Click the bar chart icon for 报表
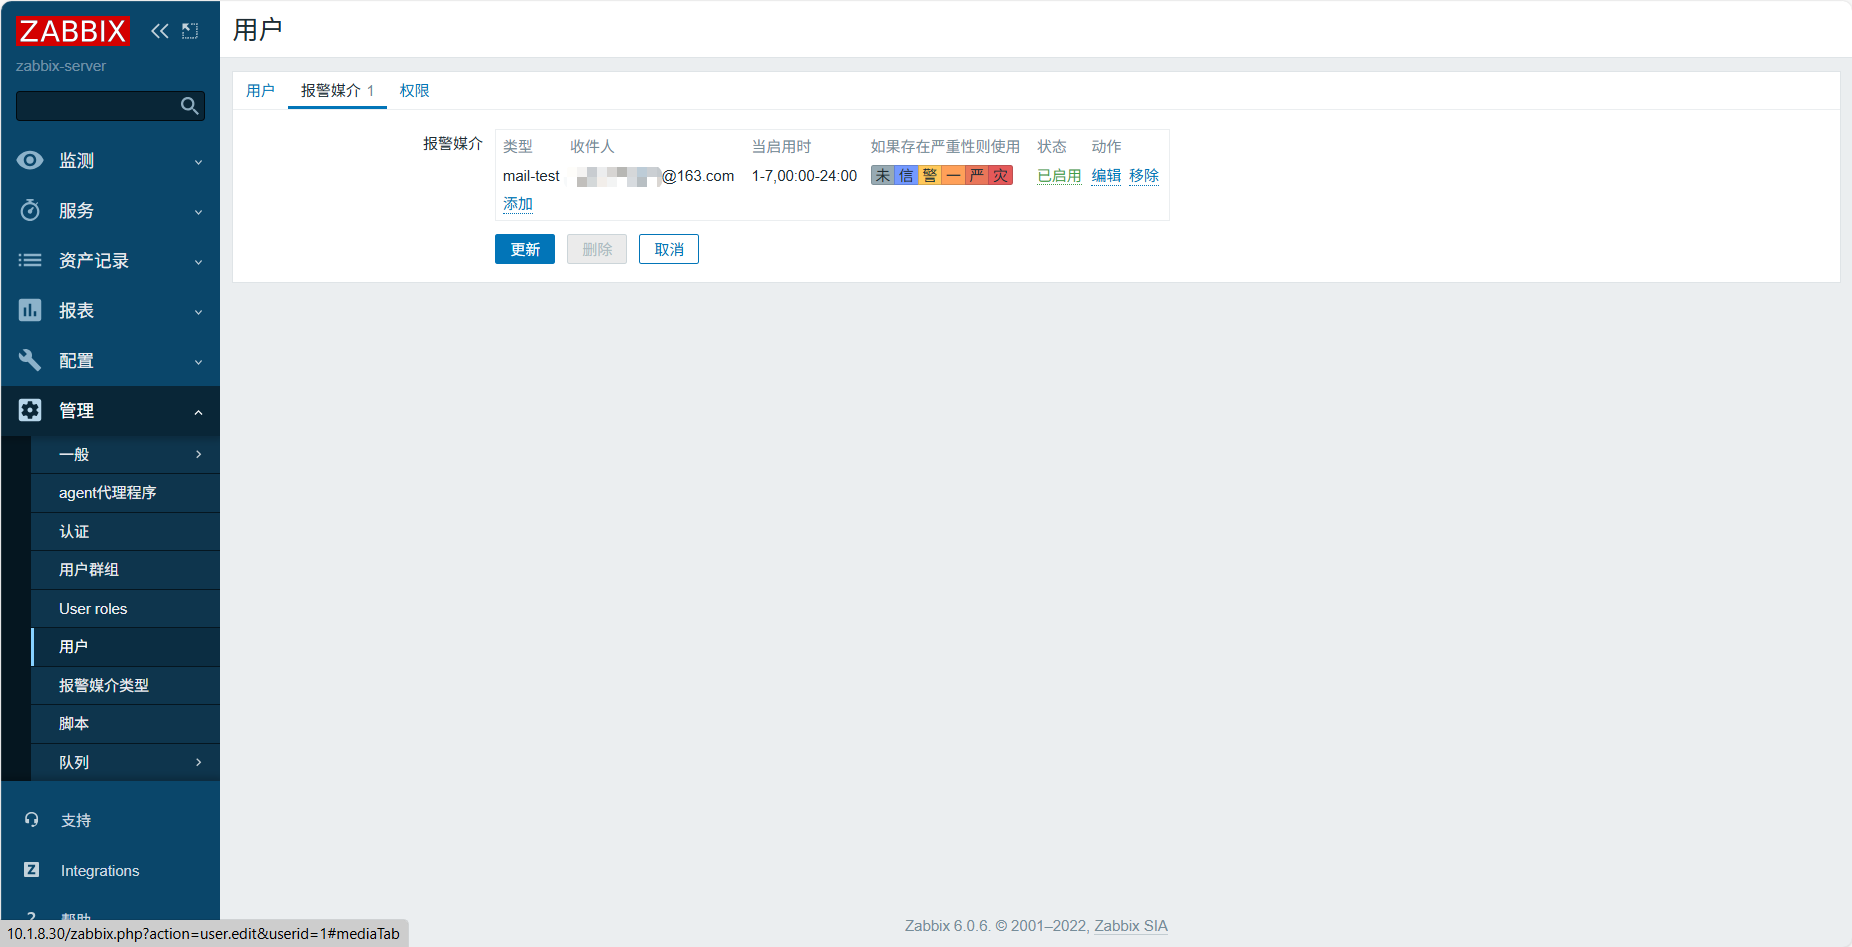The image size is (1852, 947). coord(30,310)
